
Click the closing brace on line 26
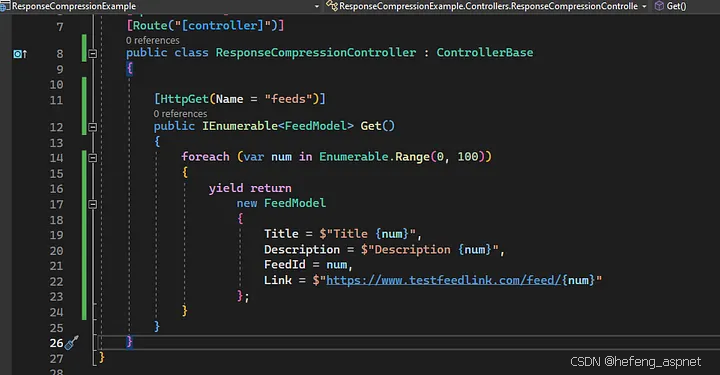[129, 341]
